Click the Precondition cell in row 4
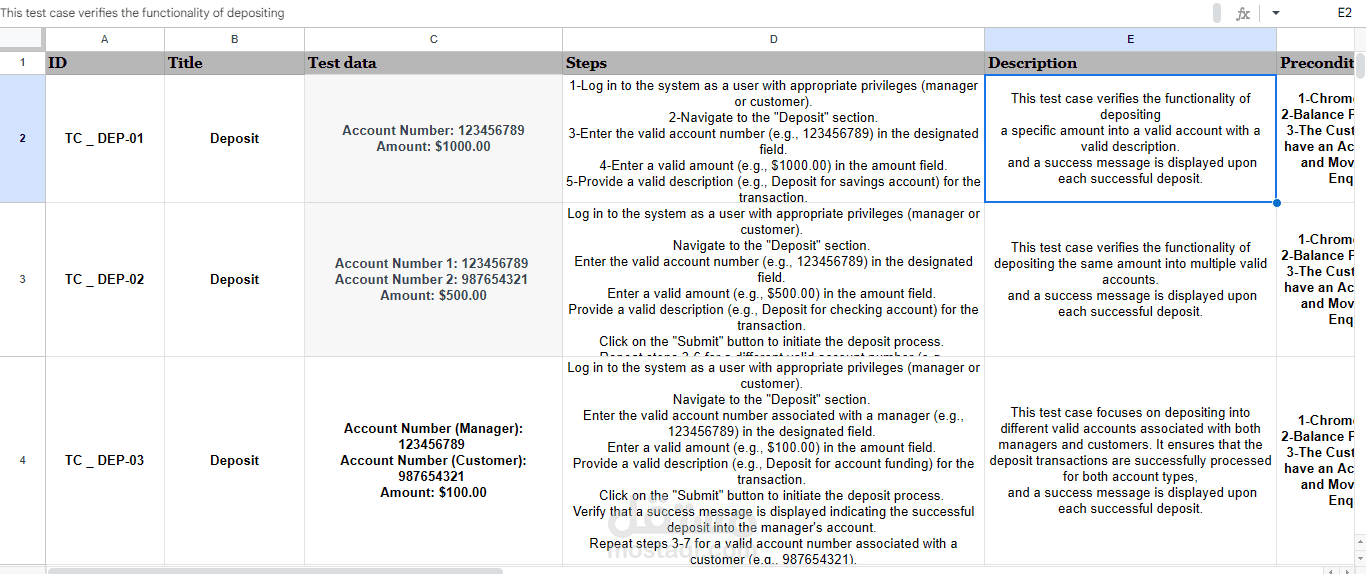Screen dimensions: 1366x574 [1316, 460]
